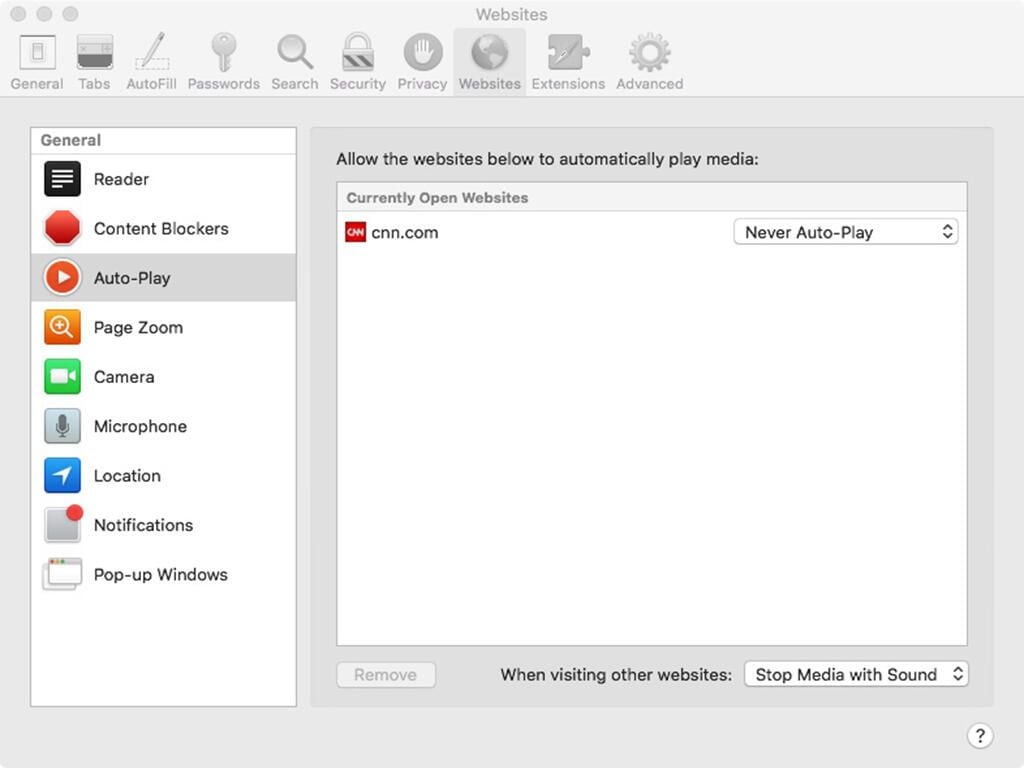Screen dimensions: 1024x768
Task: Click the Remove button
Action: (386, 675)
